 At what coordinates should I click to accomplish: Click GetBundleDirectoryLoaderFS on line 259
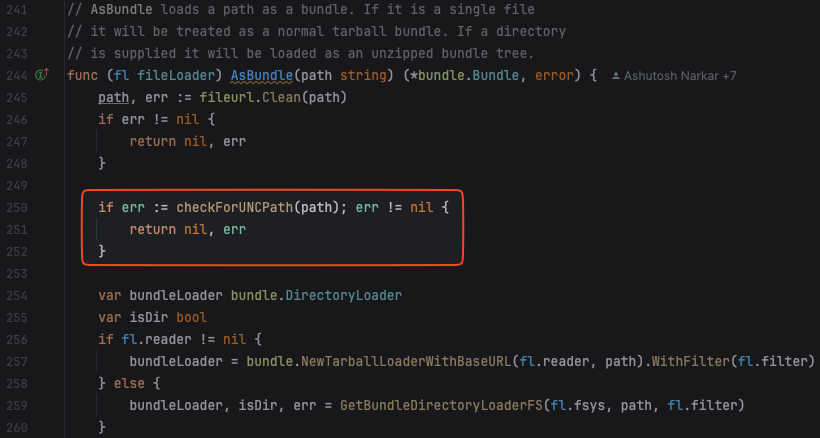coord(441,405)
